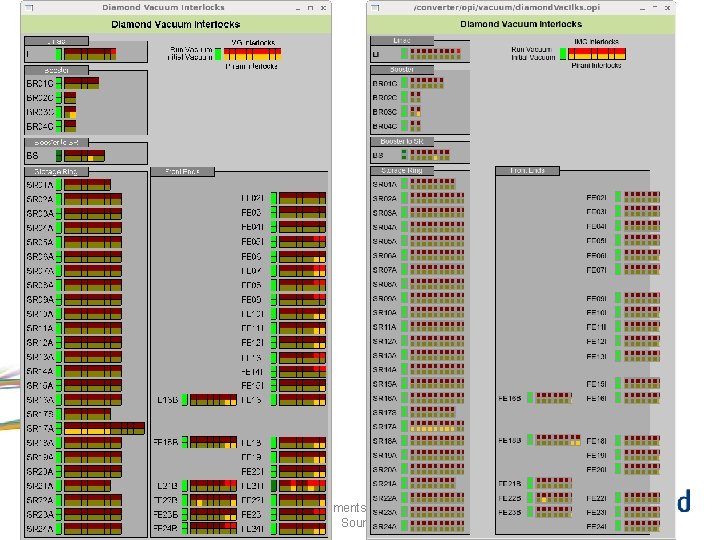Select Storage Ring group header in right window
The image size is (720, 540).
tap(402, 170)
